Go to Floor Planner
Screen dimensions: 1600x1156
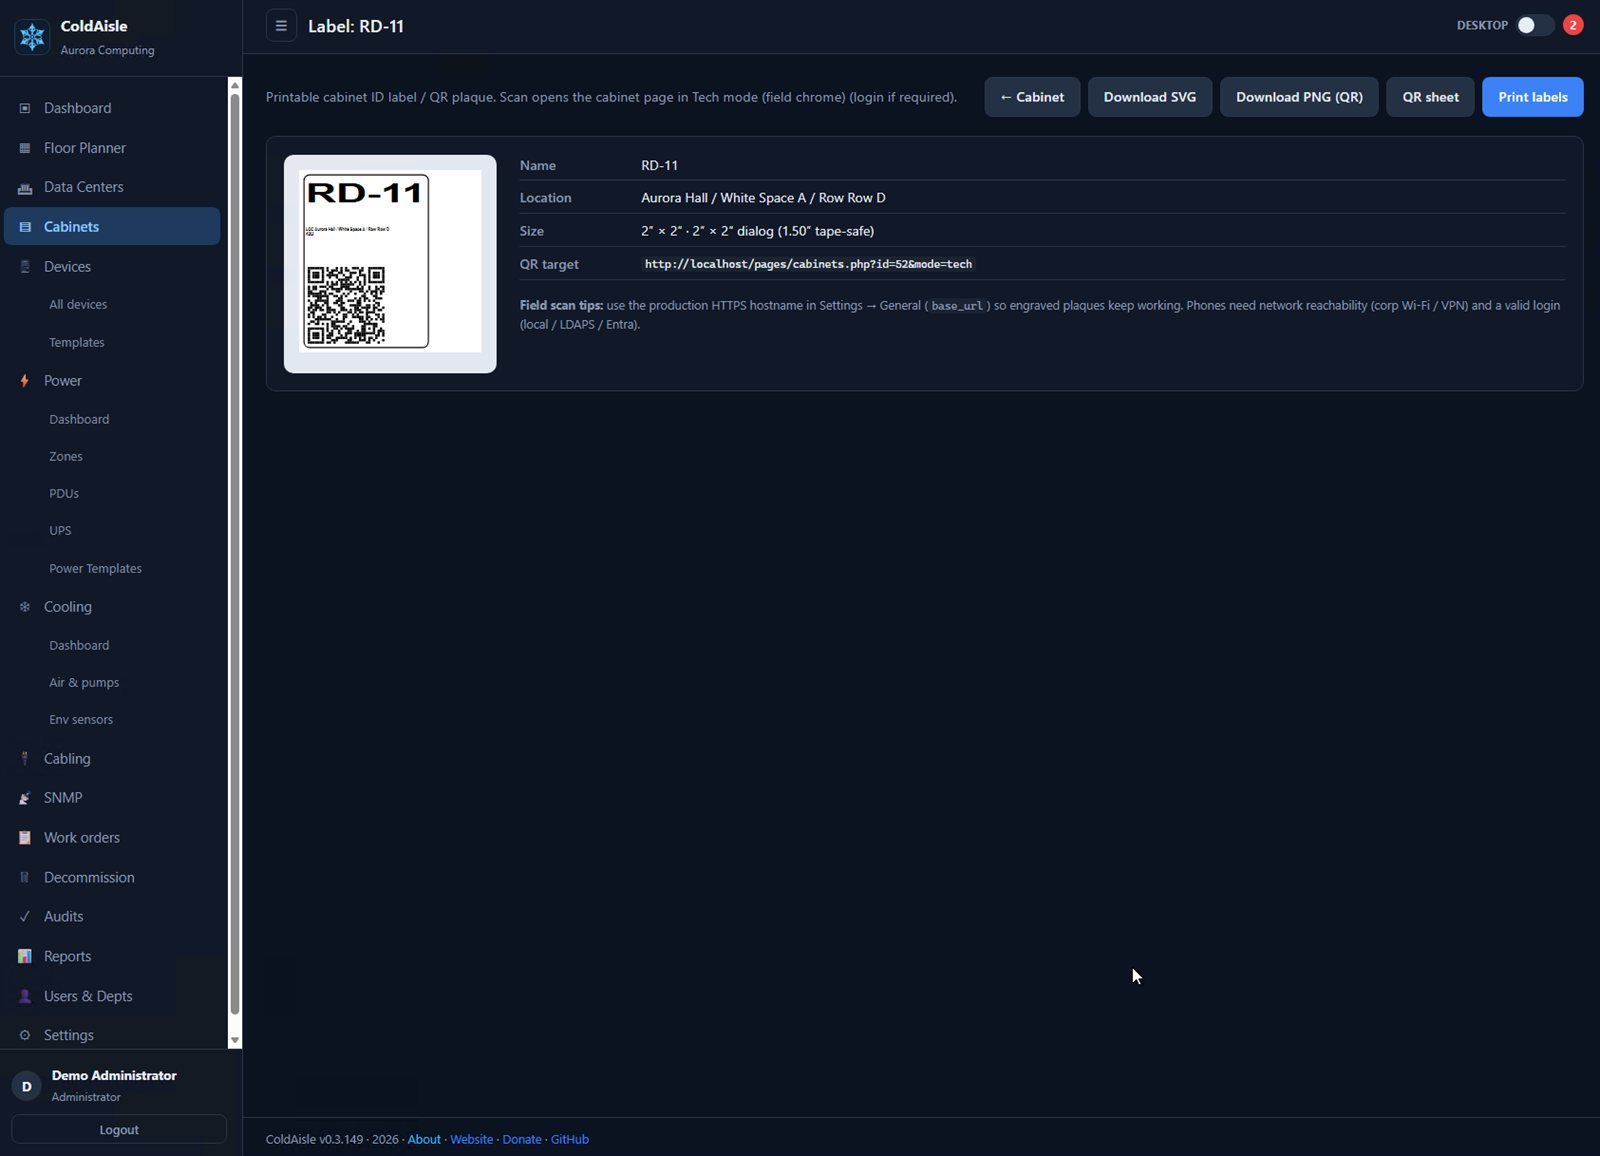coord(112,148)
